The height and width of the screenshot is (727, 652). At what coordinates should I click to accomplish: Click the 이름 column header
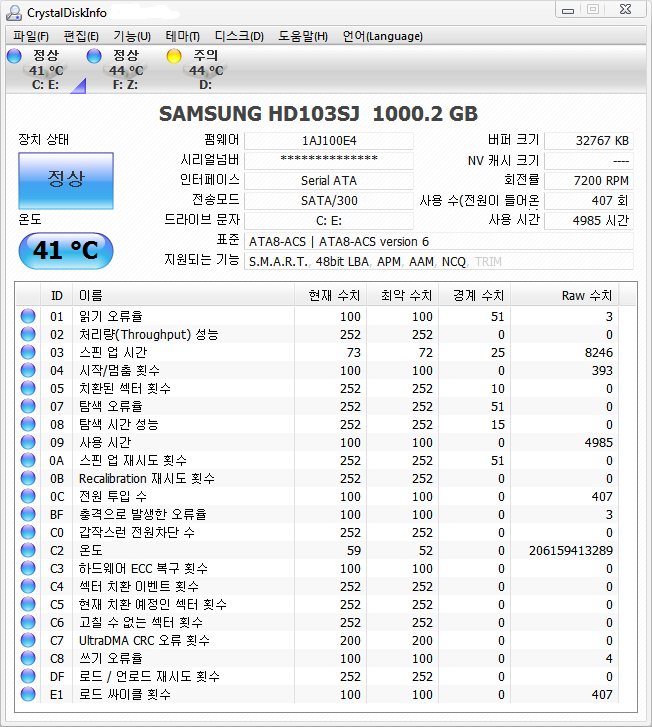tap(183, 296)
